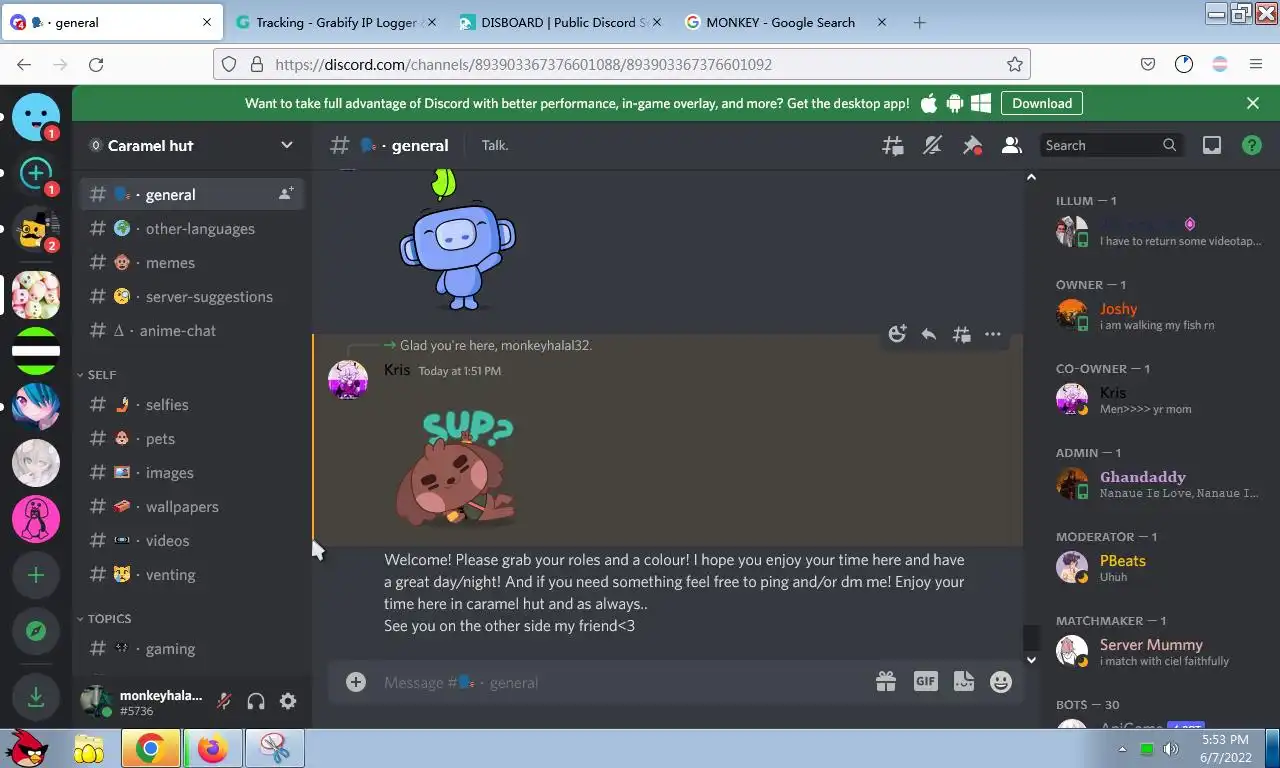
Task: Click the Add a Server plus icon
Action: click(36, 575)
